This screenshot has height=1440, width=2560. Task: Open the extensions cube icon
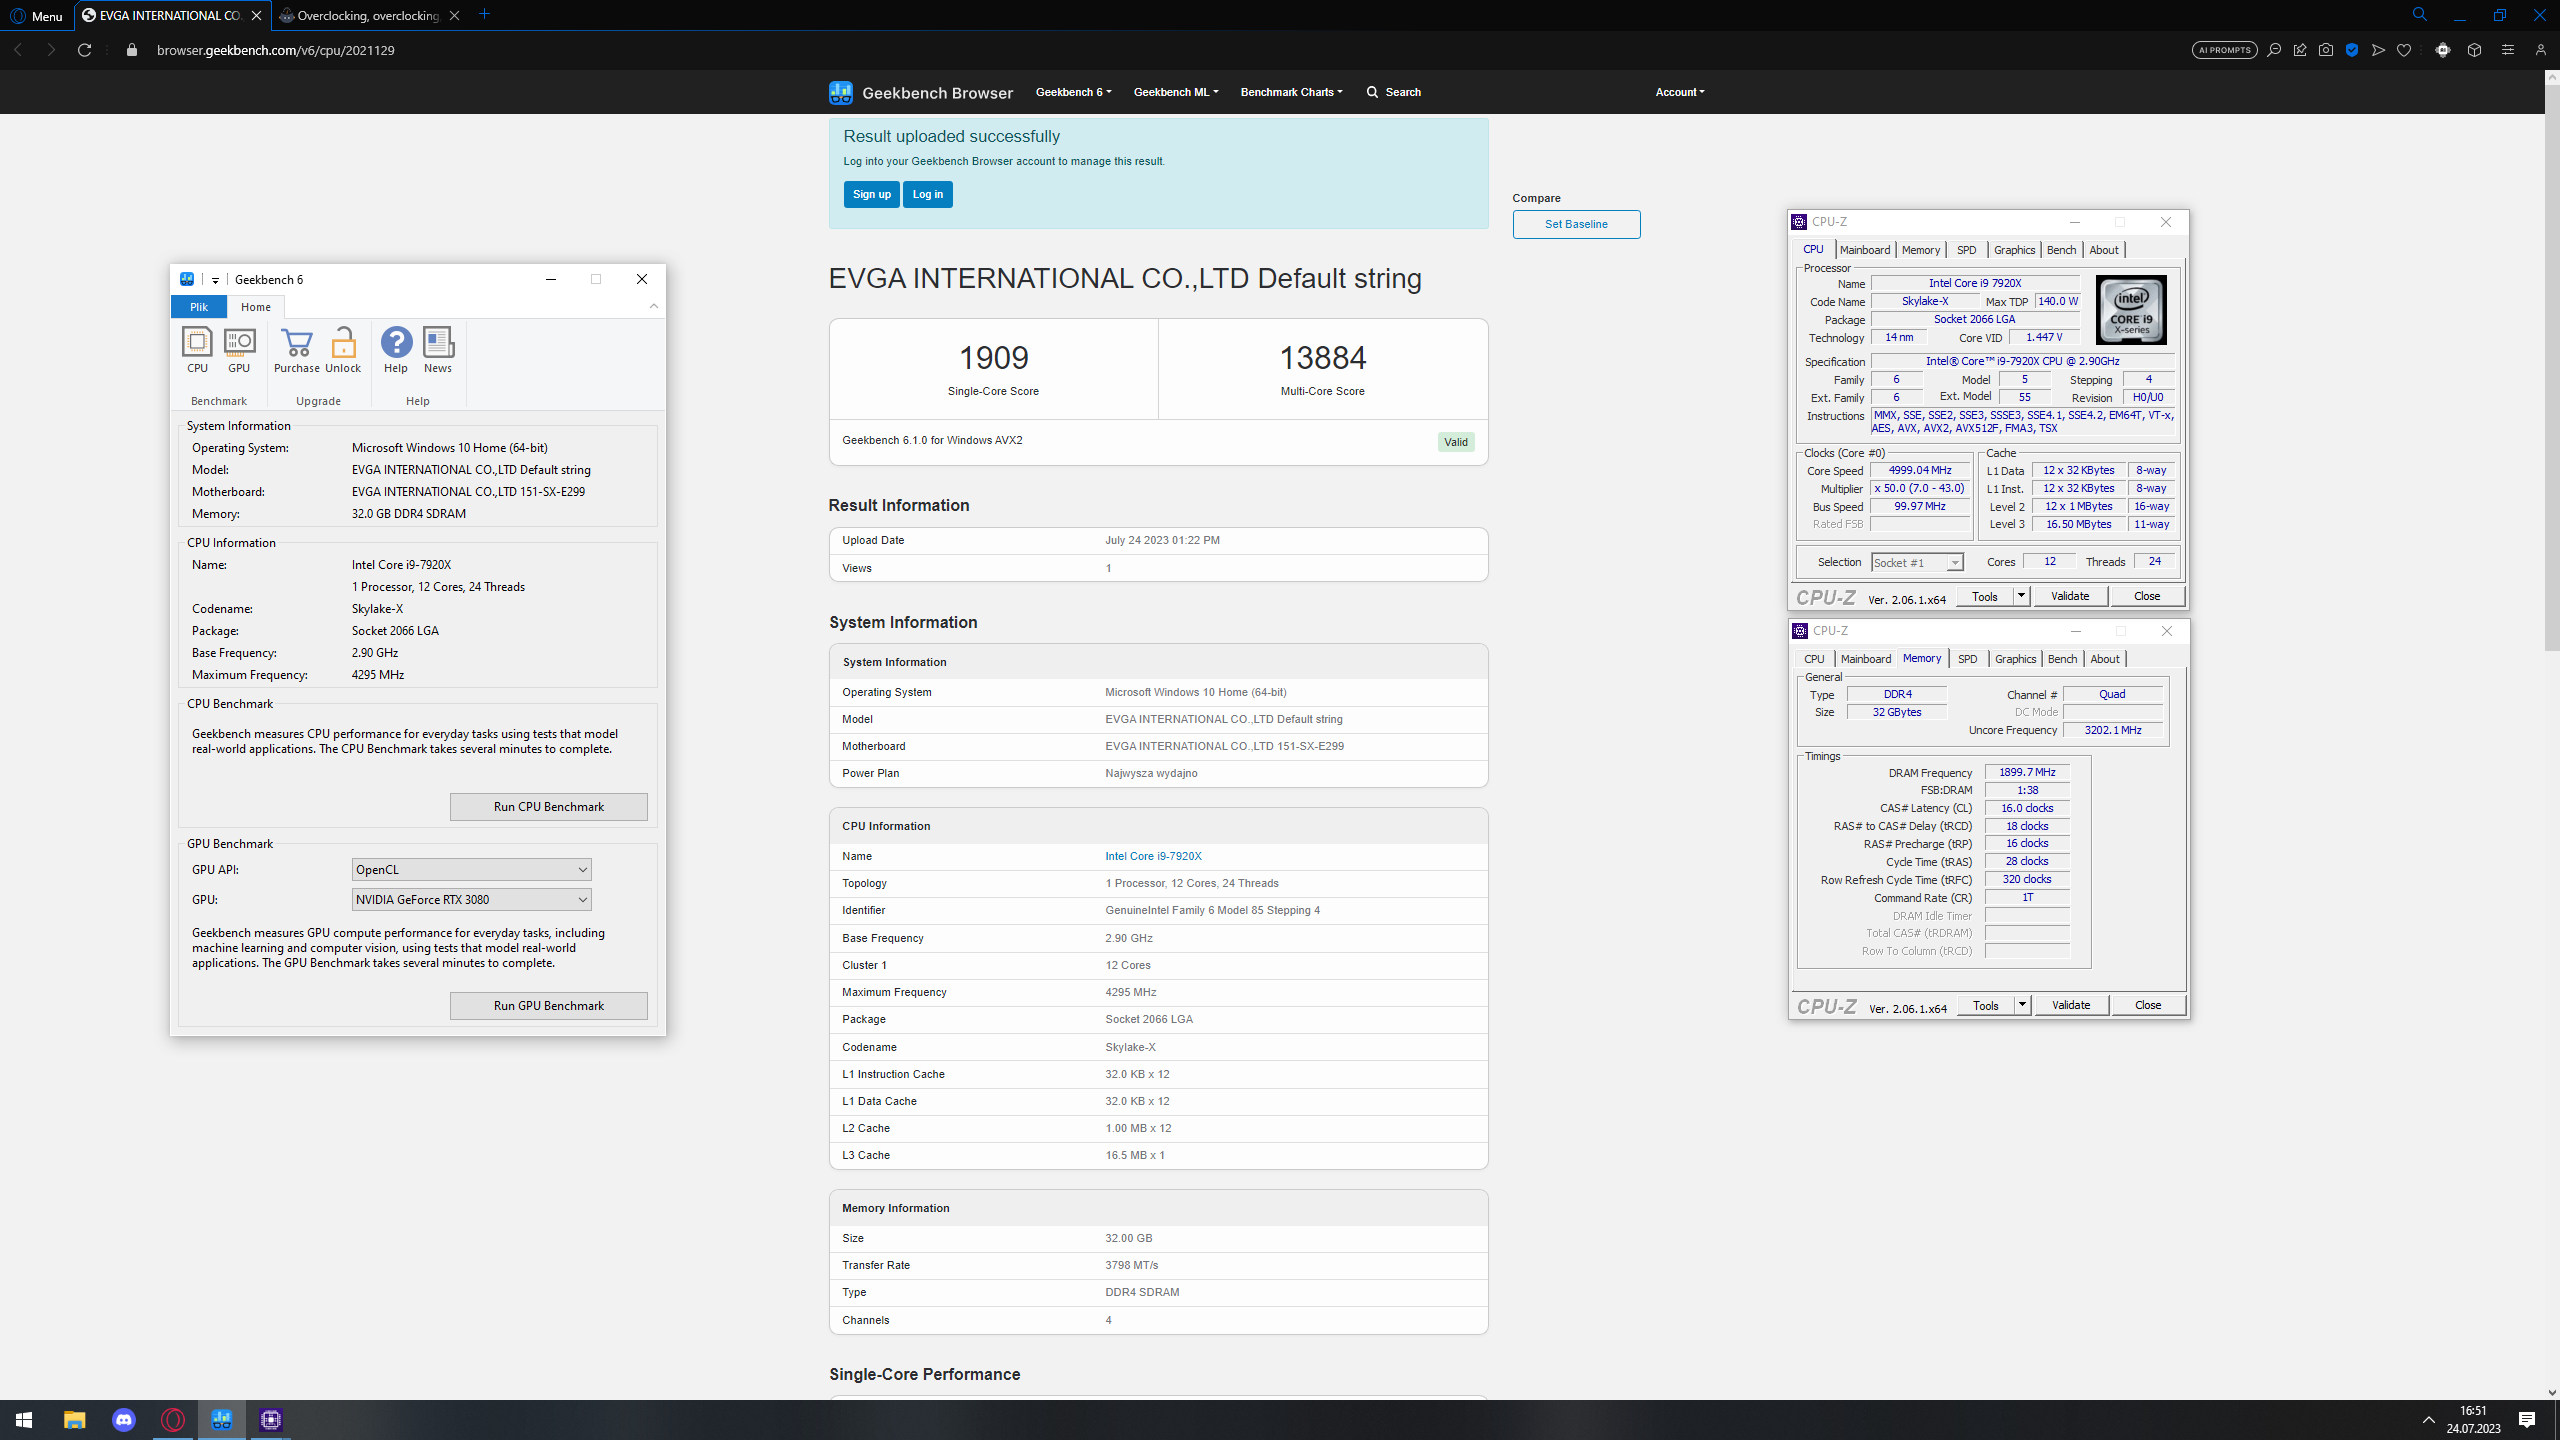tap(2474, 50)
